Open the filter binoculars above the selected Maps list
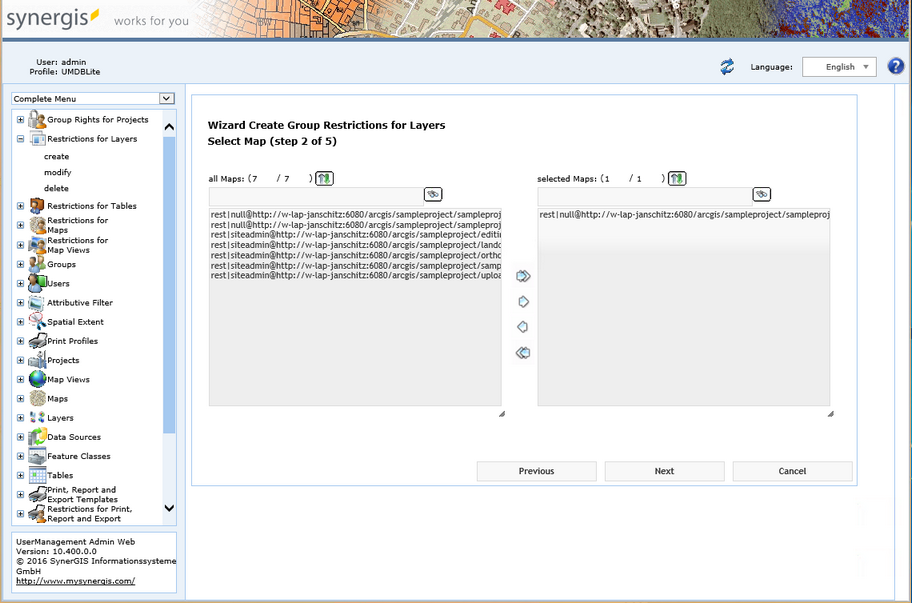 761,194
